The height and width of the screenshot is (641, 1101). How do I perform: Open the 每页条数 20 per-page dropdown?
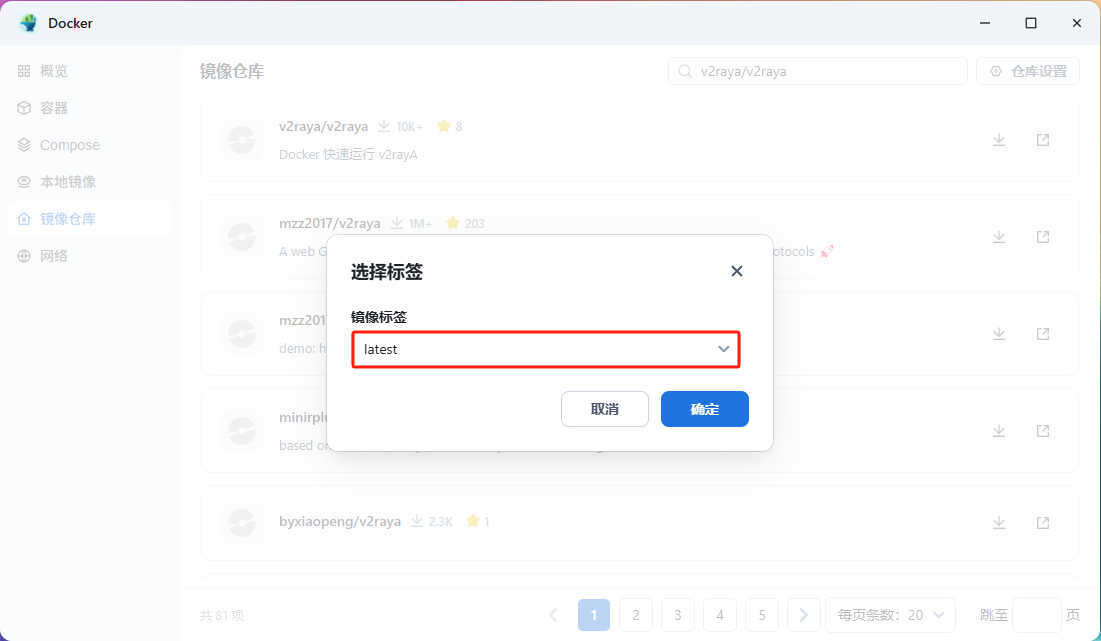890,615
